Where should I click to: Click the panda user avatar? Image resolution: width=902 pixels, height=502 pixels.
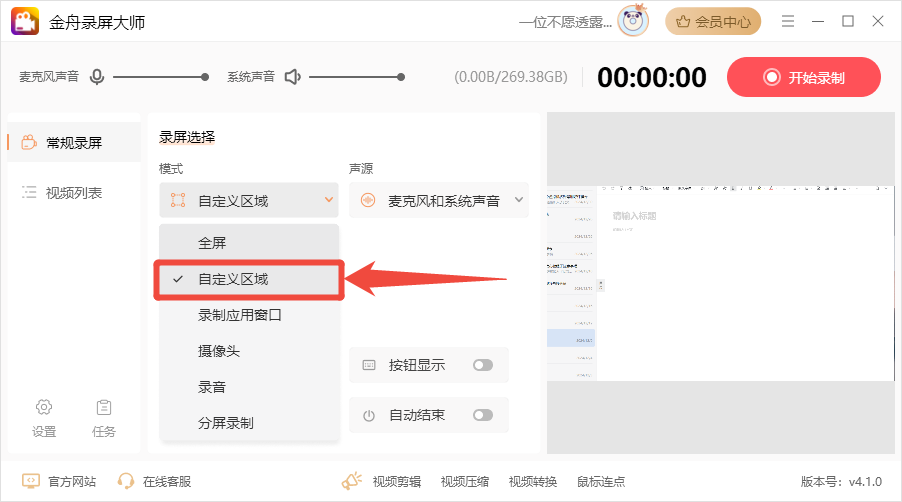coord(633,21)
